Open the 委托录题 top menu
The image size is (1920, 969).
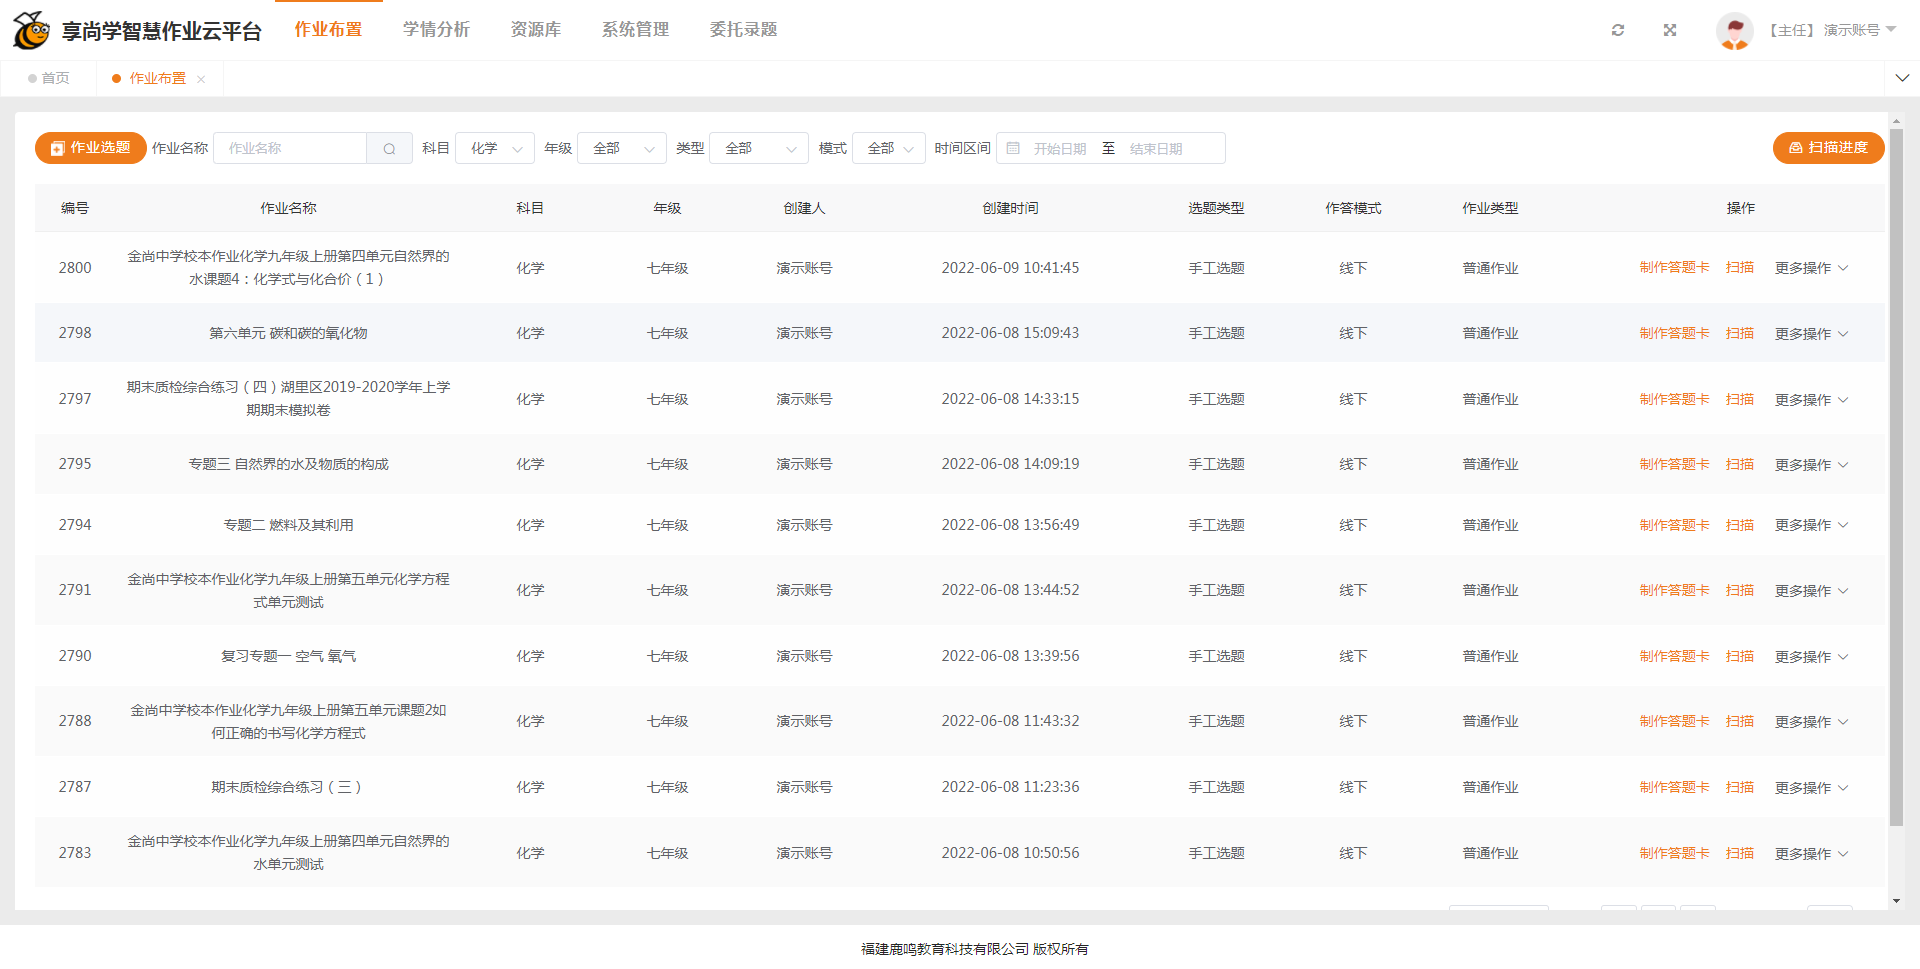743,30
